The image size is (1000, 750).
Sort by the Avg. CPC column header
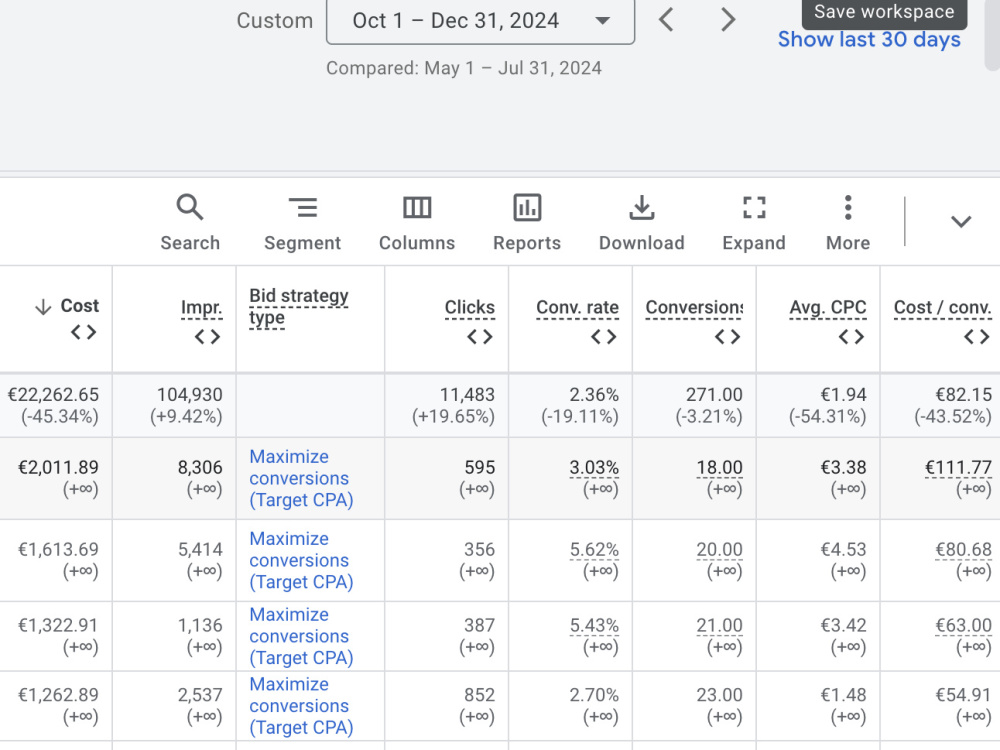point(828,307)
